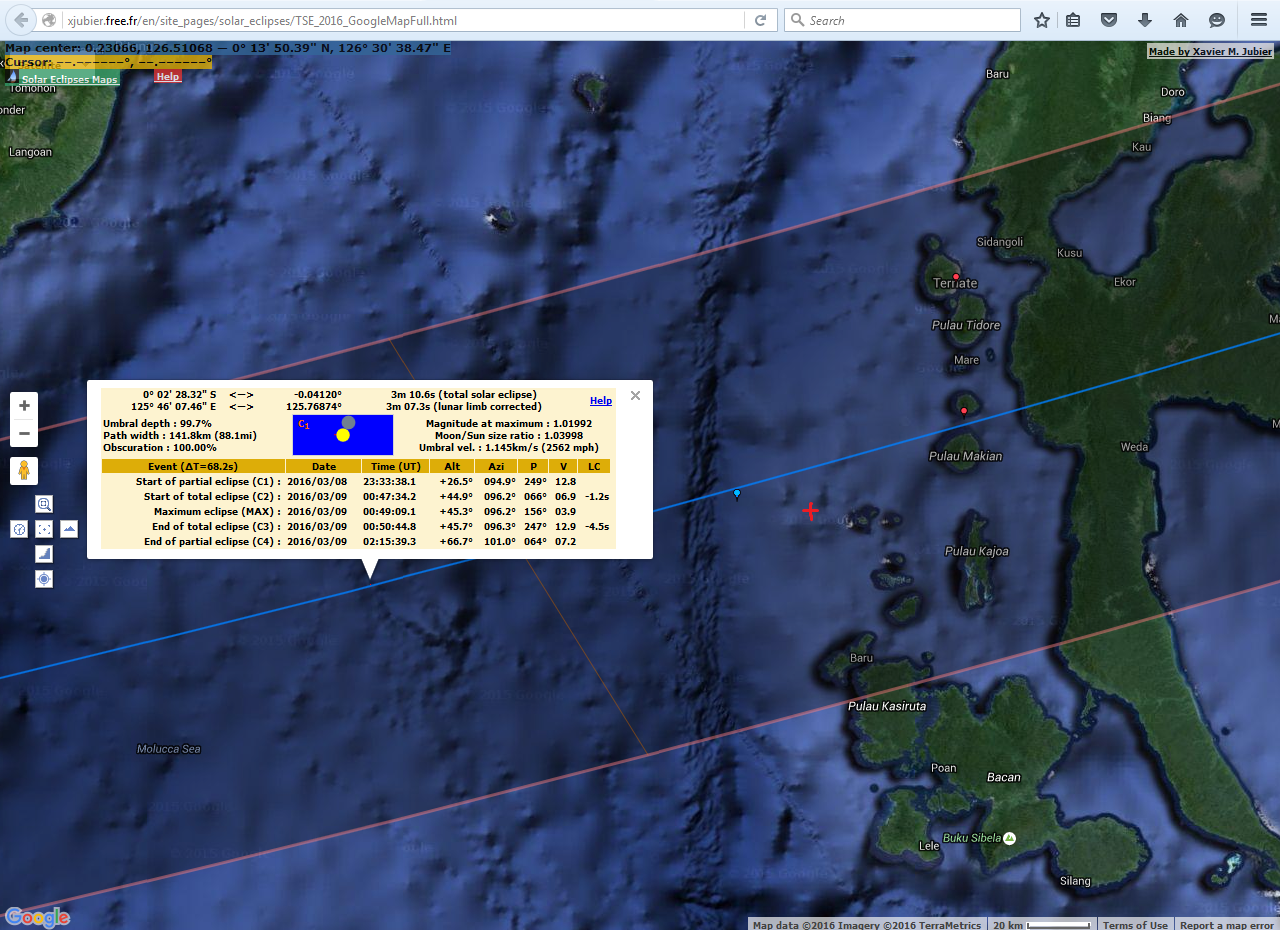Select Start of total eclipse (C2) label

pyautogui.click(x=212, y=496)
